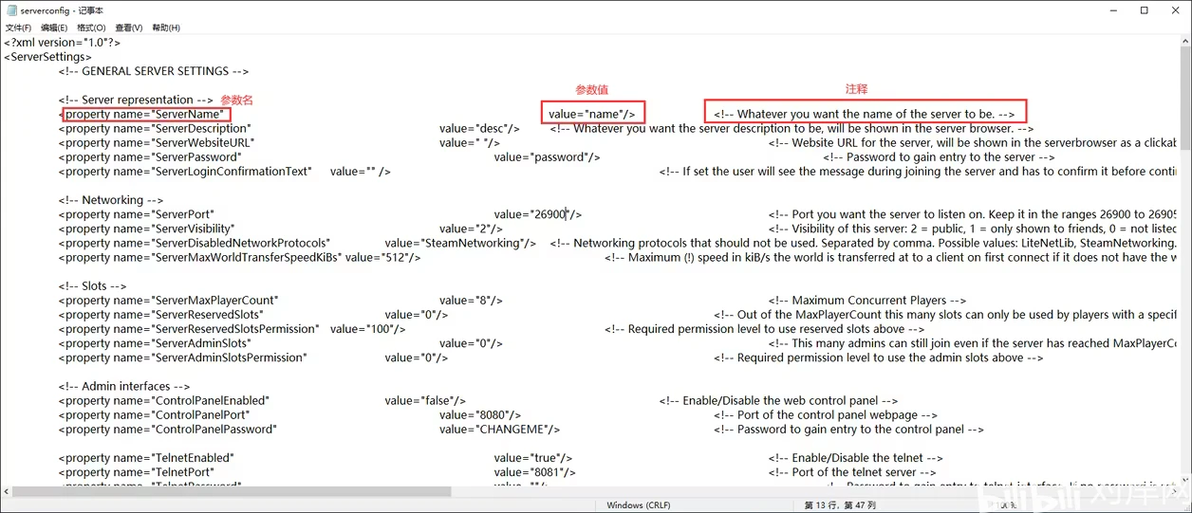Screen dimensions: 1192x513
Task: Click property name="ServerAdminSlots"
Action: coord(154,344)
